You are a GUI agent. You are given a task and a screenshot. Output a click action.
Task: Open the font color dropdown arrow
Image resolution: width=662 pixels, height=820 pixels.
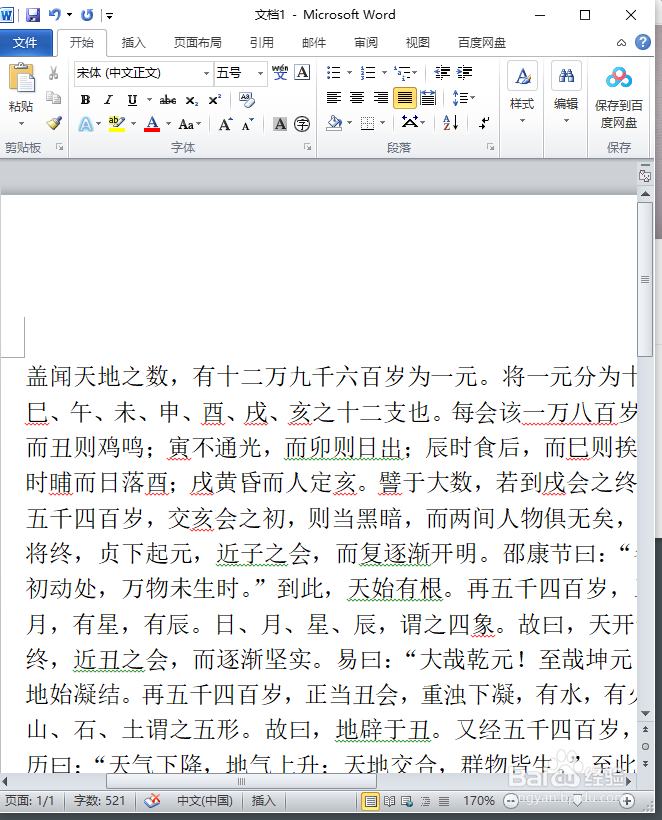click(x=168, y=124)
